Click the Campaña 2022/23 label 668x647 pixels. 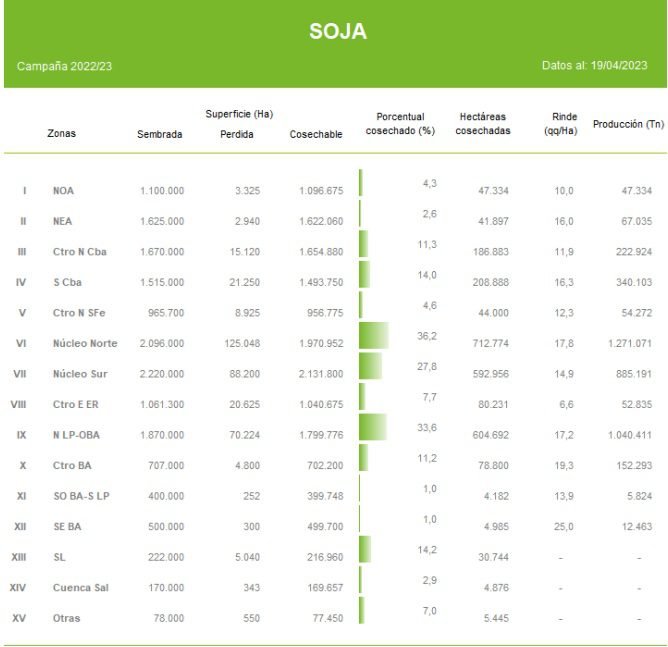tap(64, 66)
